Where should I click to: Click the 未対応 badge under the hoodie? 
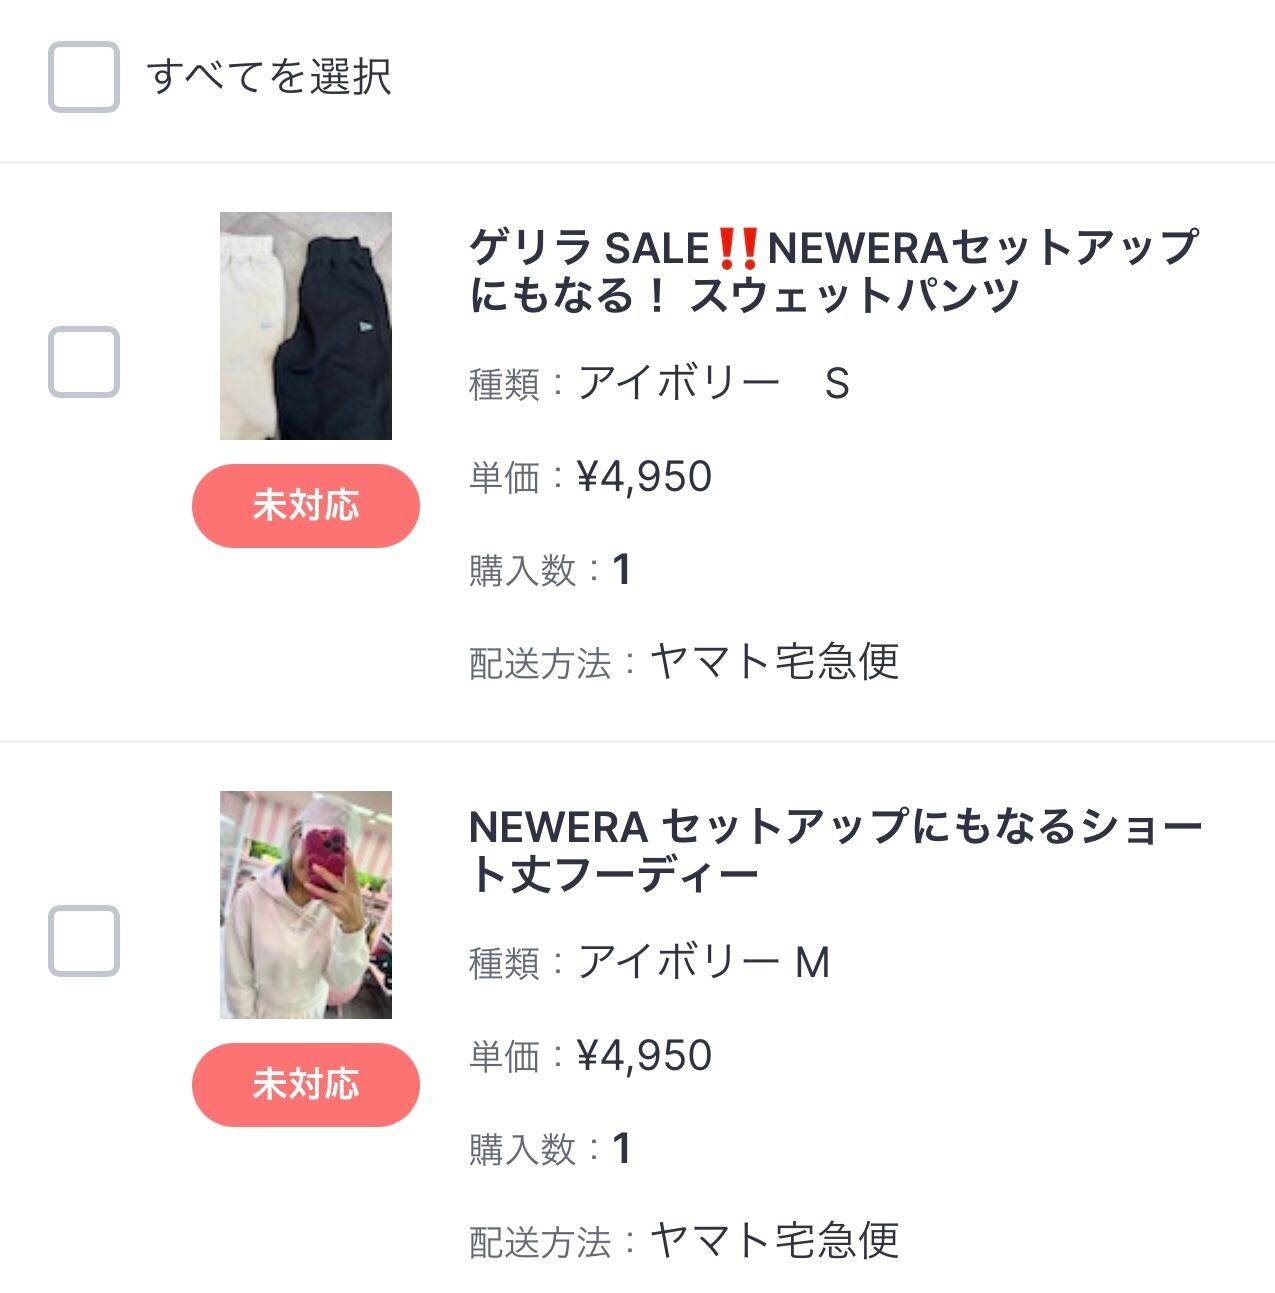click(306, 1084)
